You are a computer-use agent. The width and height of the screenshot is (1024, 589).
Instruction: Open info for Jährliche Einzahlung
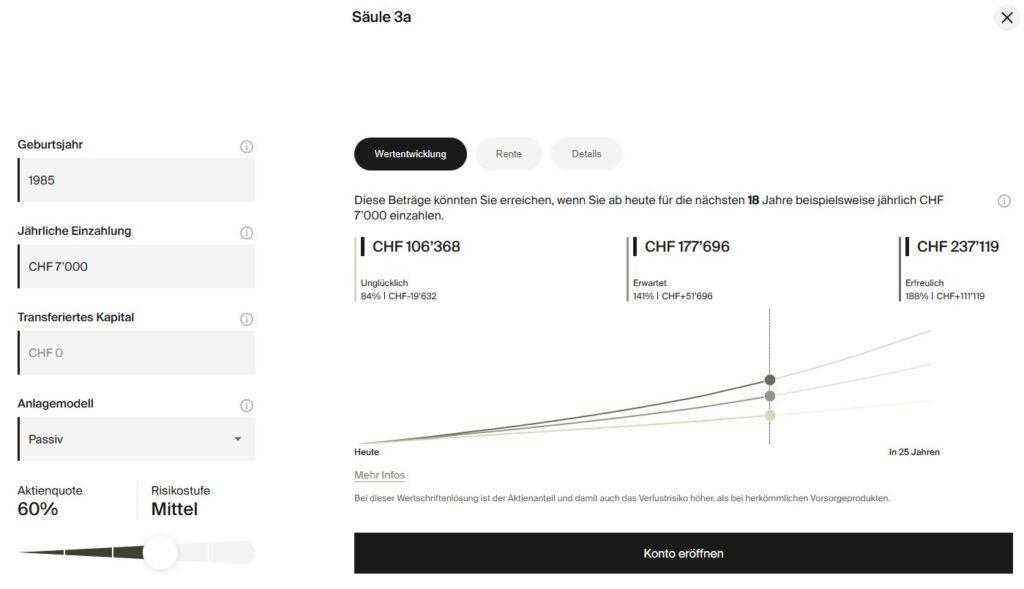pos(246,233)
